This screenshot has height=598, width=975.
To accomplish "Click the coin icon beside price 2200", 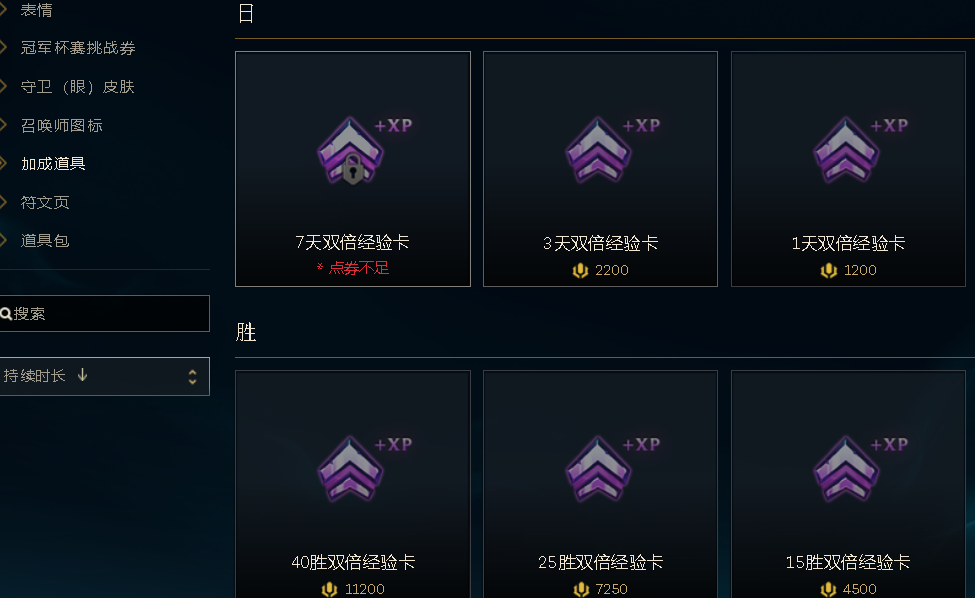I will click(580, 270).
